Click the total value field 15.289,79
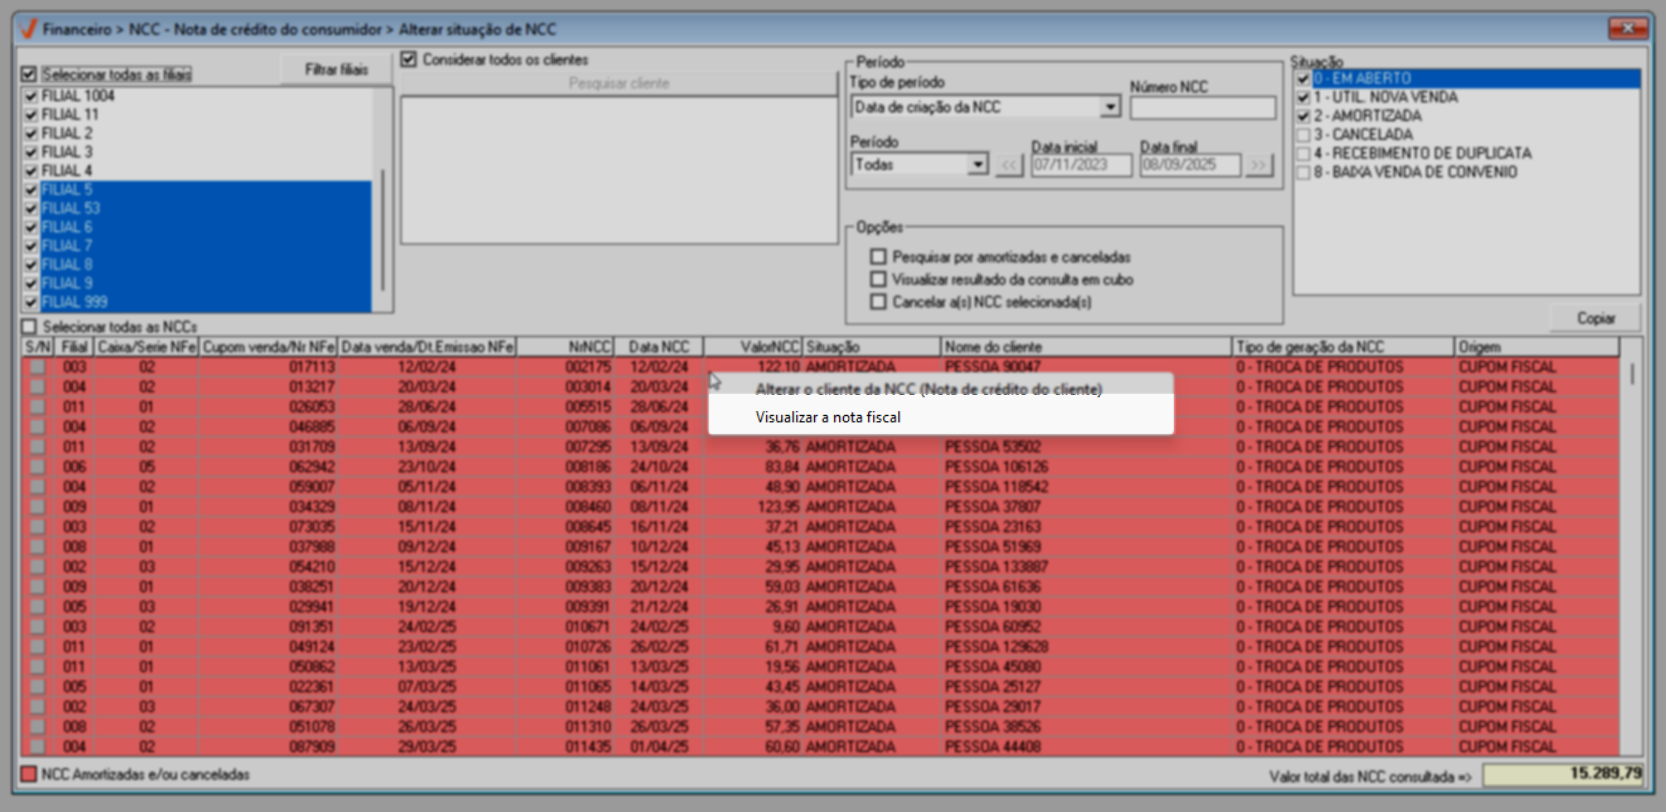Screen dimensions: 1666x812 1564,775
